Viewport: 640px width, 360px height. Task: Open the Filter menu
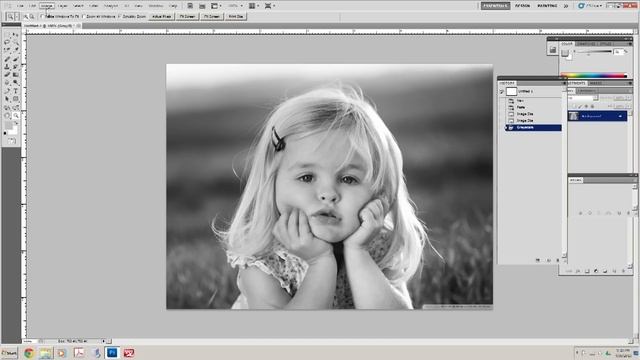click(x=93, y=6)
